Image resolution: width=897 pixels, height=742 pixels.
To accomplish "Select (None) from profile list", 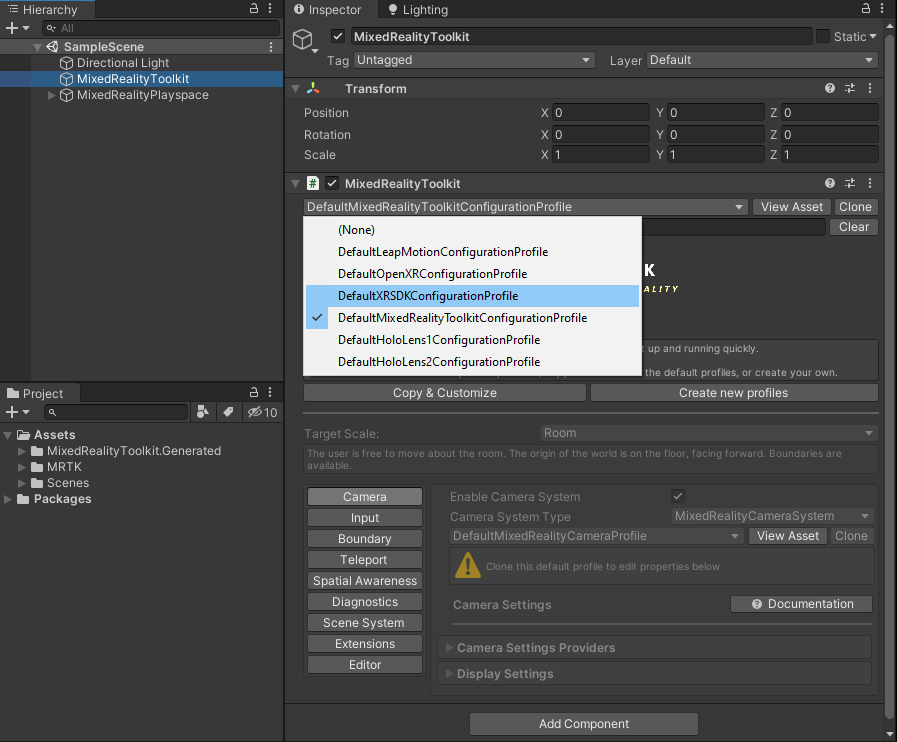I will (473, 230).
